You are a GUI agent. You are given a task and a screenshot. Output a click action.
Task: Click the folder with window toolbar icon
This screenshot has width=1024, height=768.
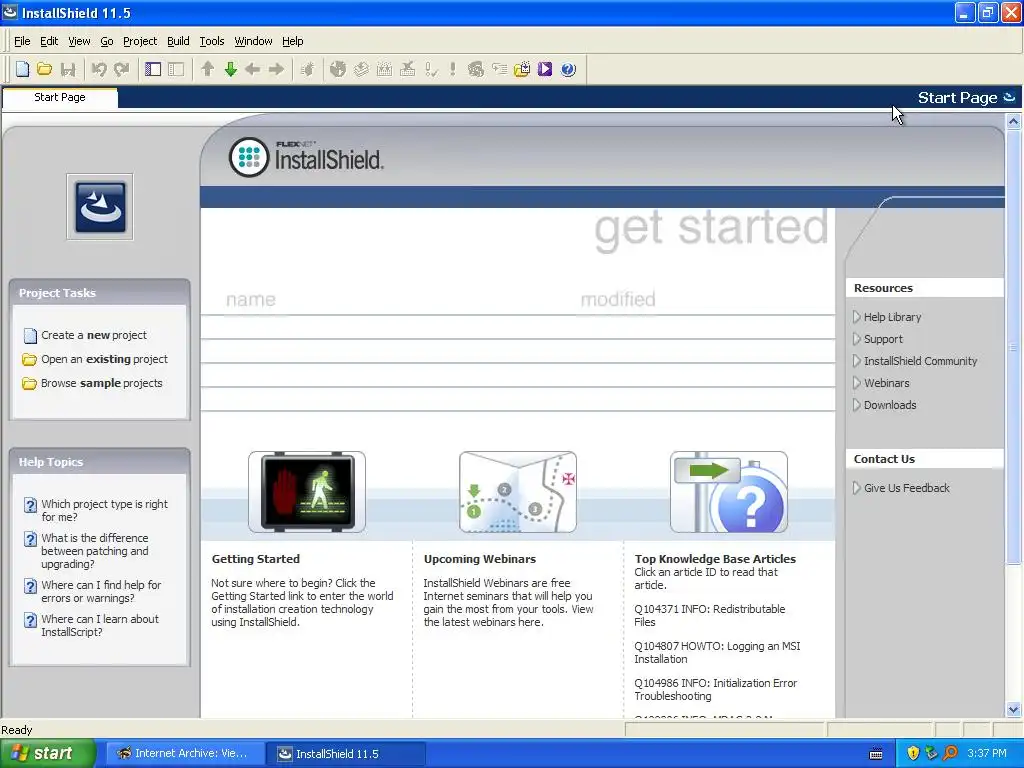(x=522, y=69)
